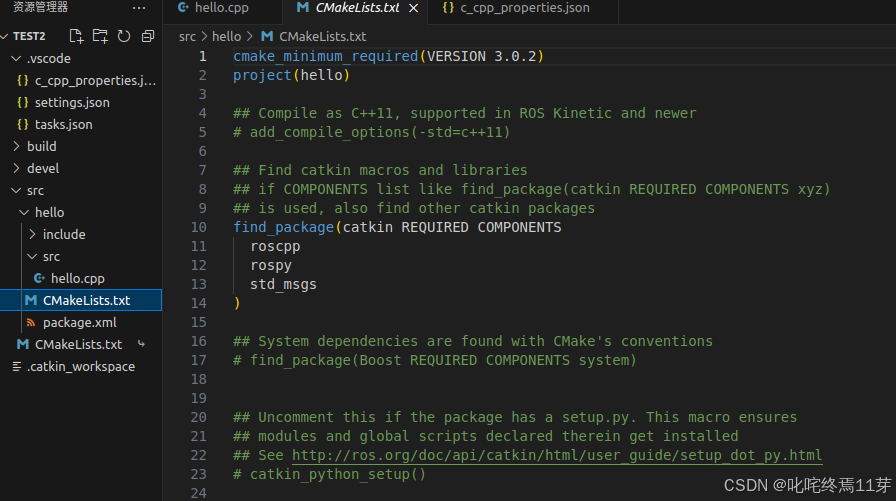Click the hello breadcrumb segment
The image size is (896, 501).
[x=227, y=37]
